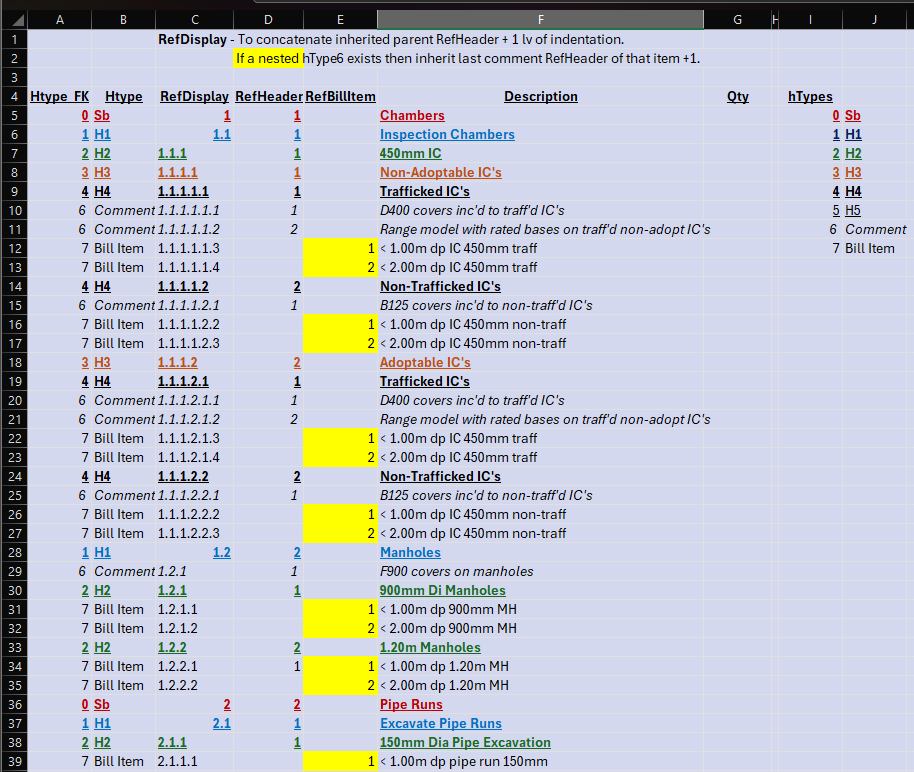914x772 pixels.
Task: Click the 'Htype' heading in column B
Action: coord(124,97)
